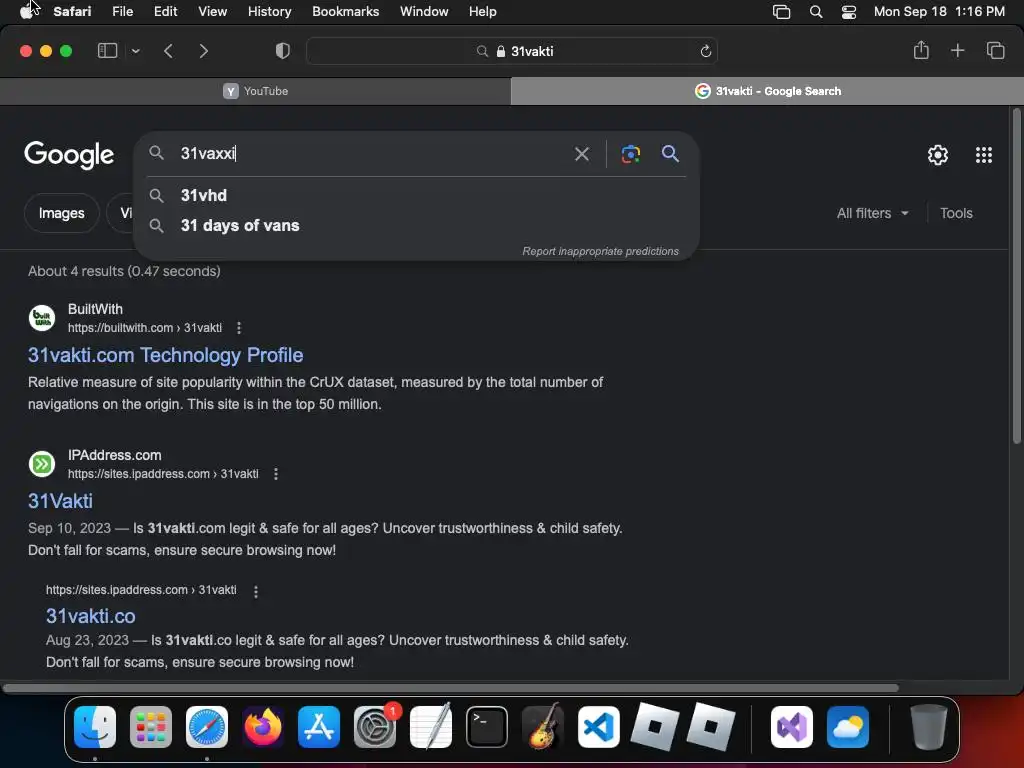Submit search with blue magnifier icon
1024x768 pixels.
[670, 153]
